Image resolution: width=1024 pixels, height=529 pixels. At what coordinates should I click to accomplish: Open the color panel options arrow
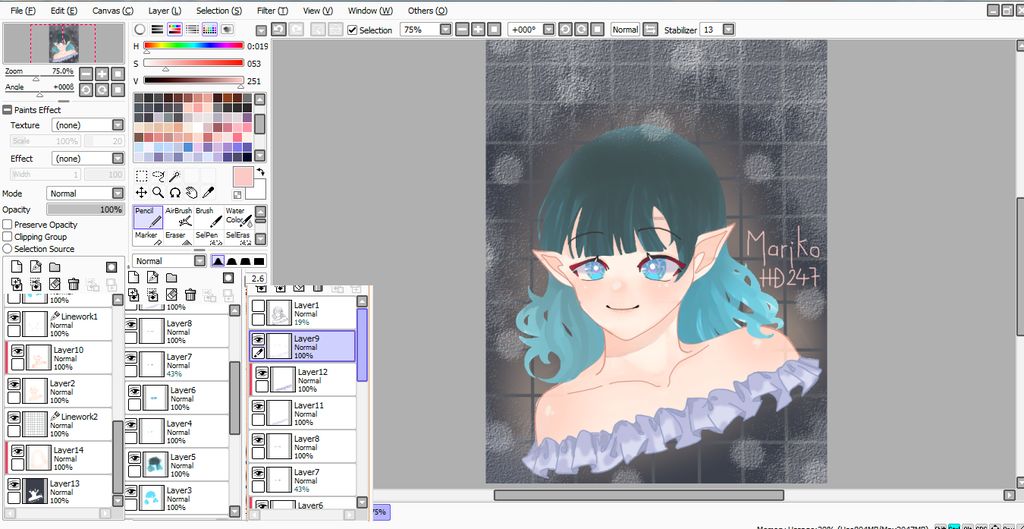pos(261,30)
